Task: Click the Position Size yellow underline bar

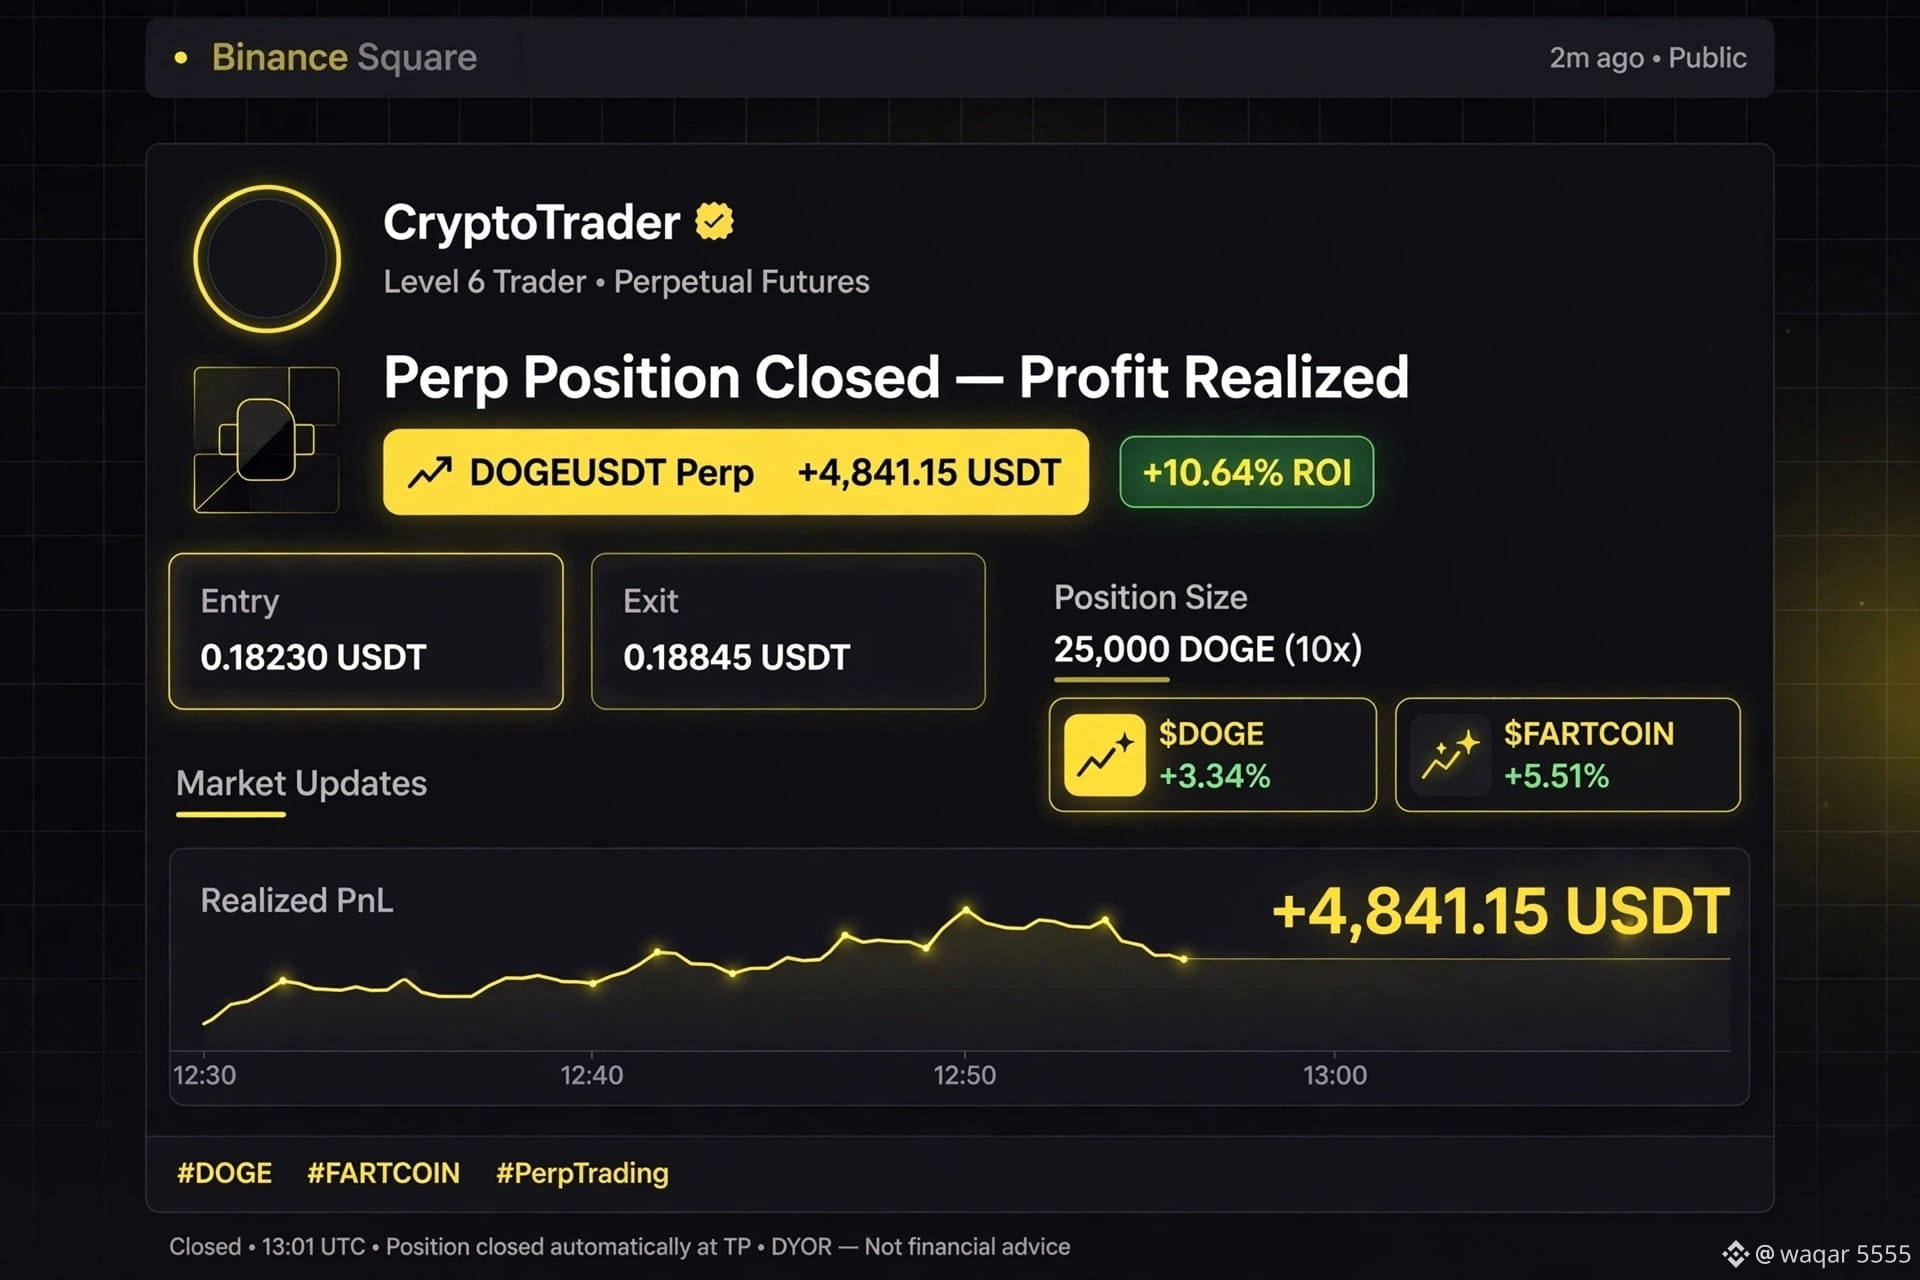Action: pyautogui.click(x=1111, y=680)
